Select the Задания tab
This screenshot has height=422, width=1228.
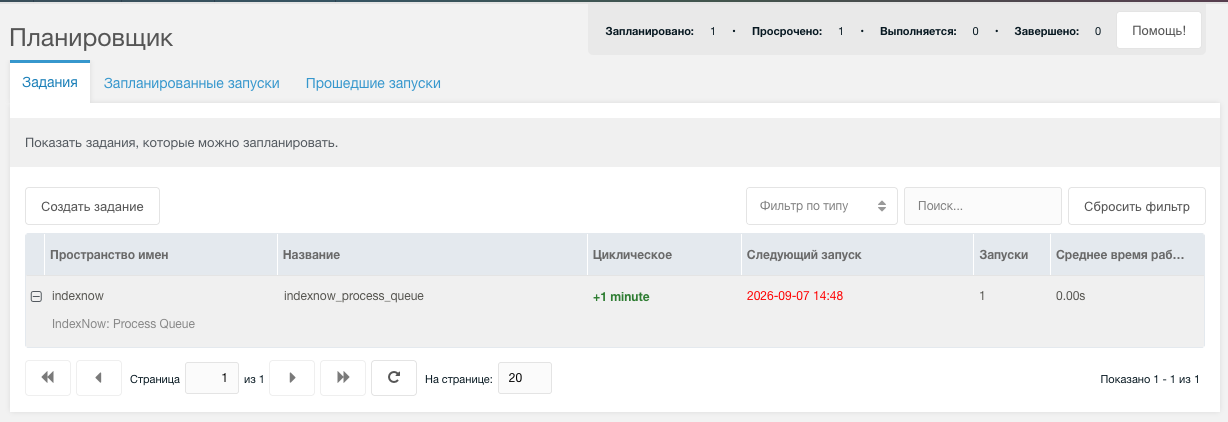pyautogui.click(x=50, y=83)
